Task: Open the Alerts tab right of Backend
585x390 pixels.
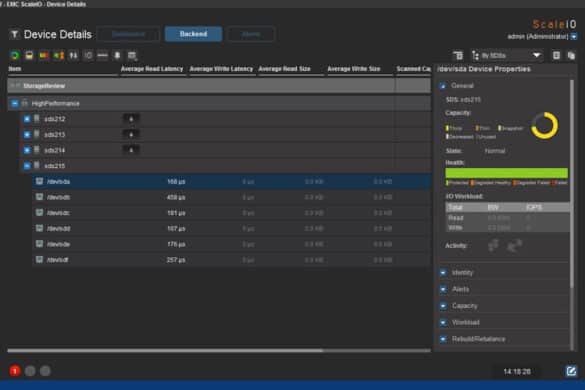Action: (251, 34)
